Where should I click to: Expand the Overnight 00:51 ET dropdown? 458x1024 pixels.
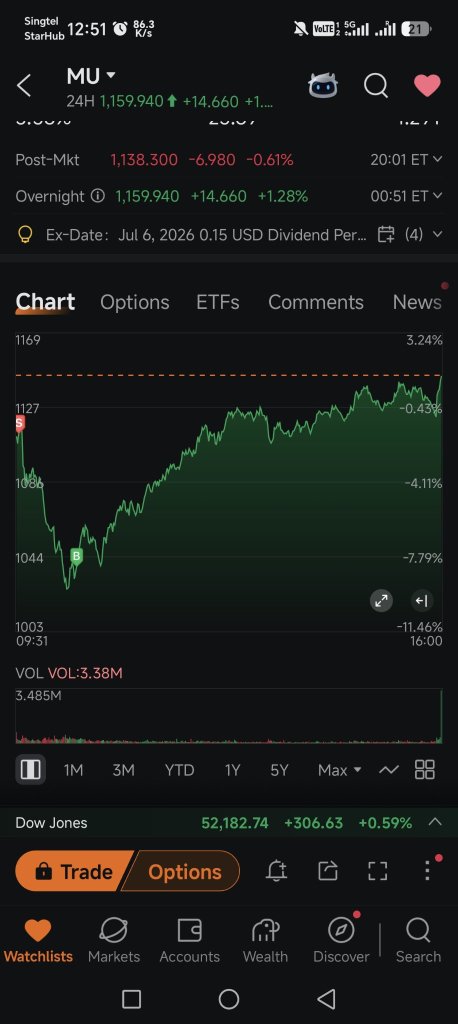click(437, 196)
